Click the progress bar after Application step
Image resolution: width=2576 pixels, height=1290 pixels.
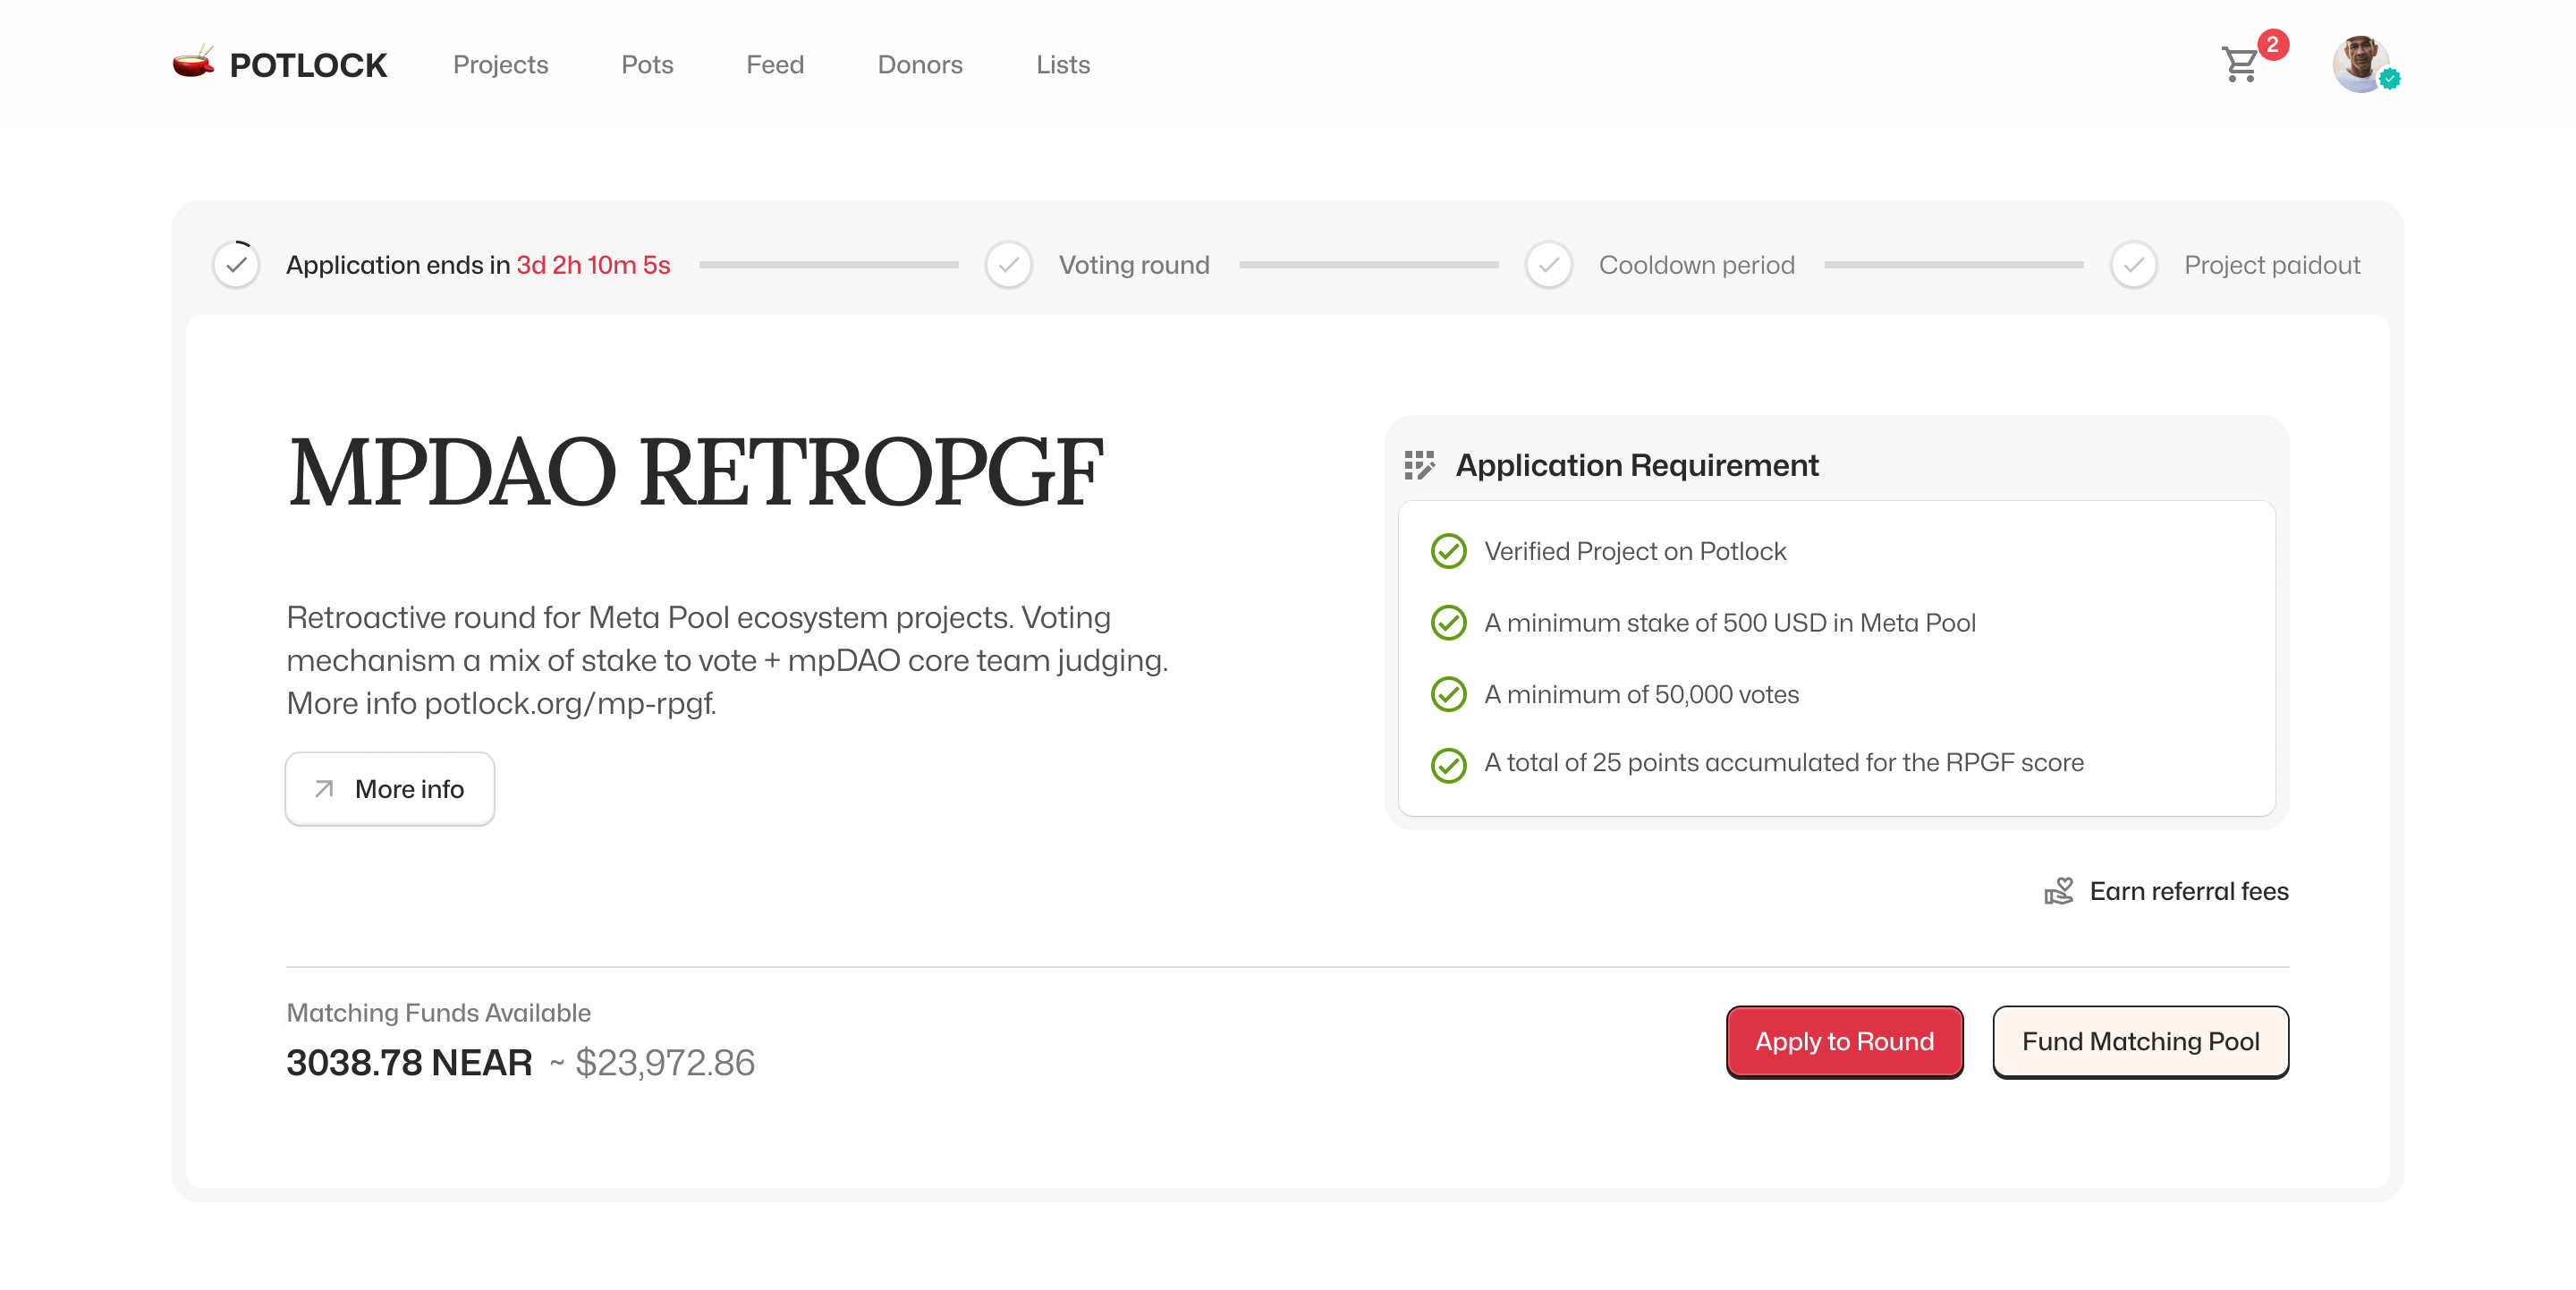pyautogui.click(x=828, y=265)
